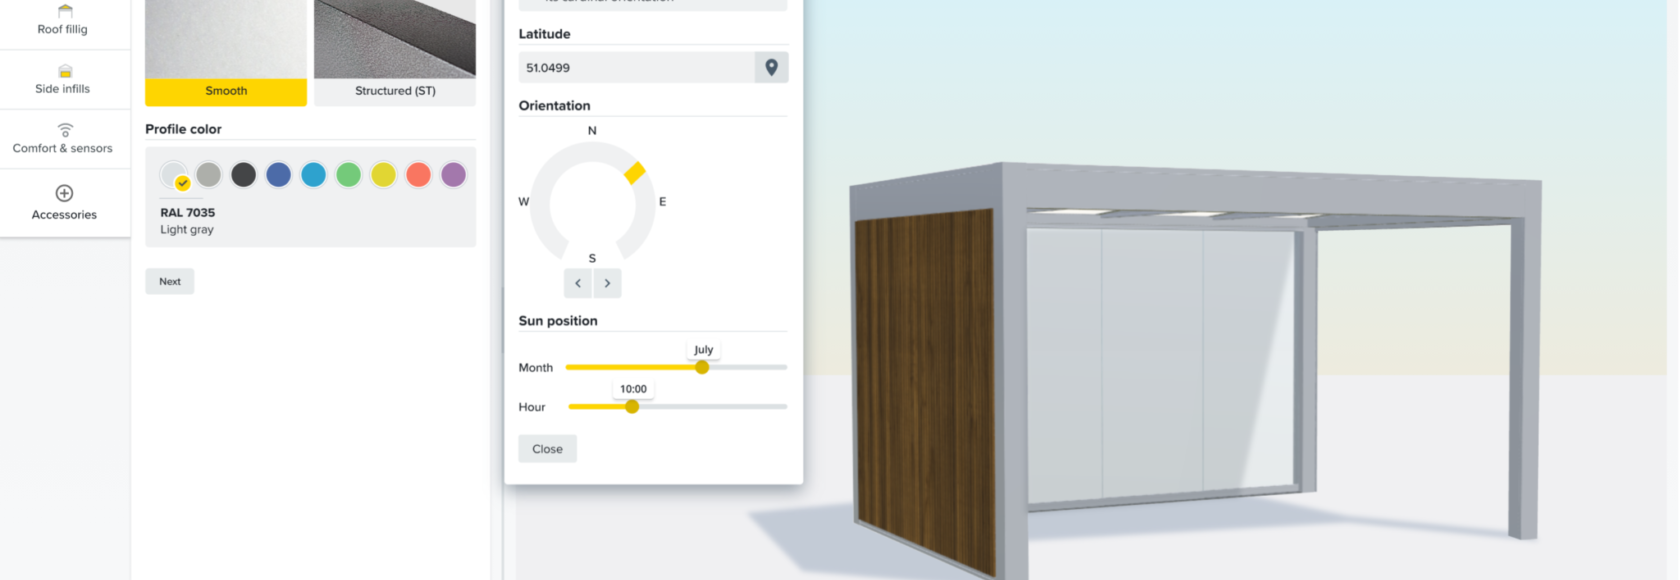1680x580 pixels.
Task: Open the Side infills section
Action: [x=64, y=80]
